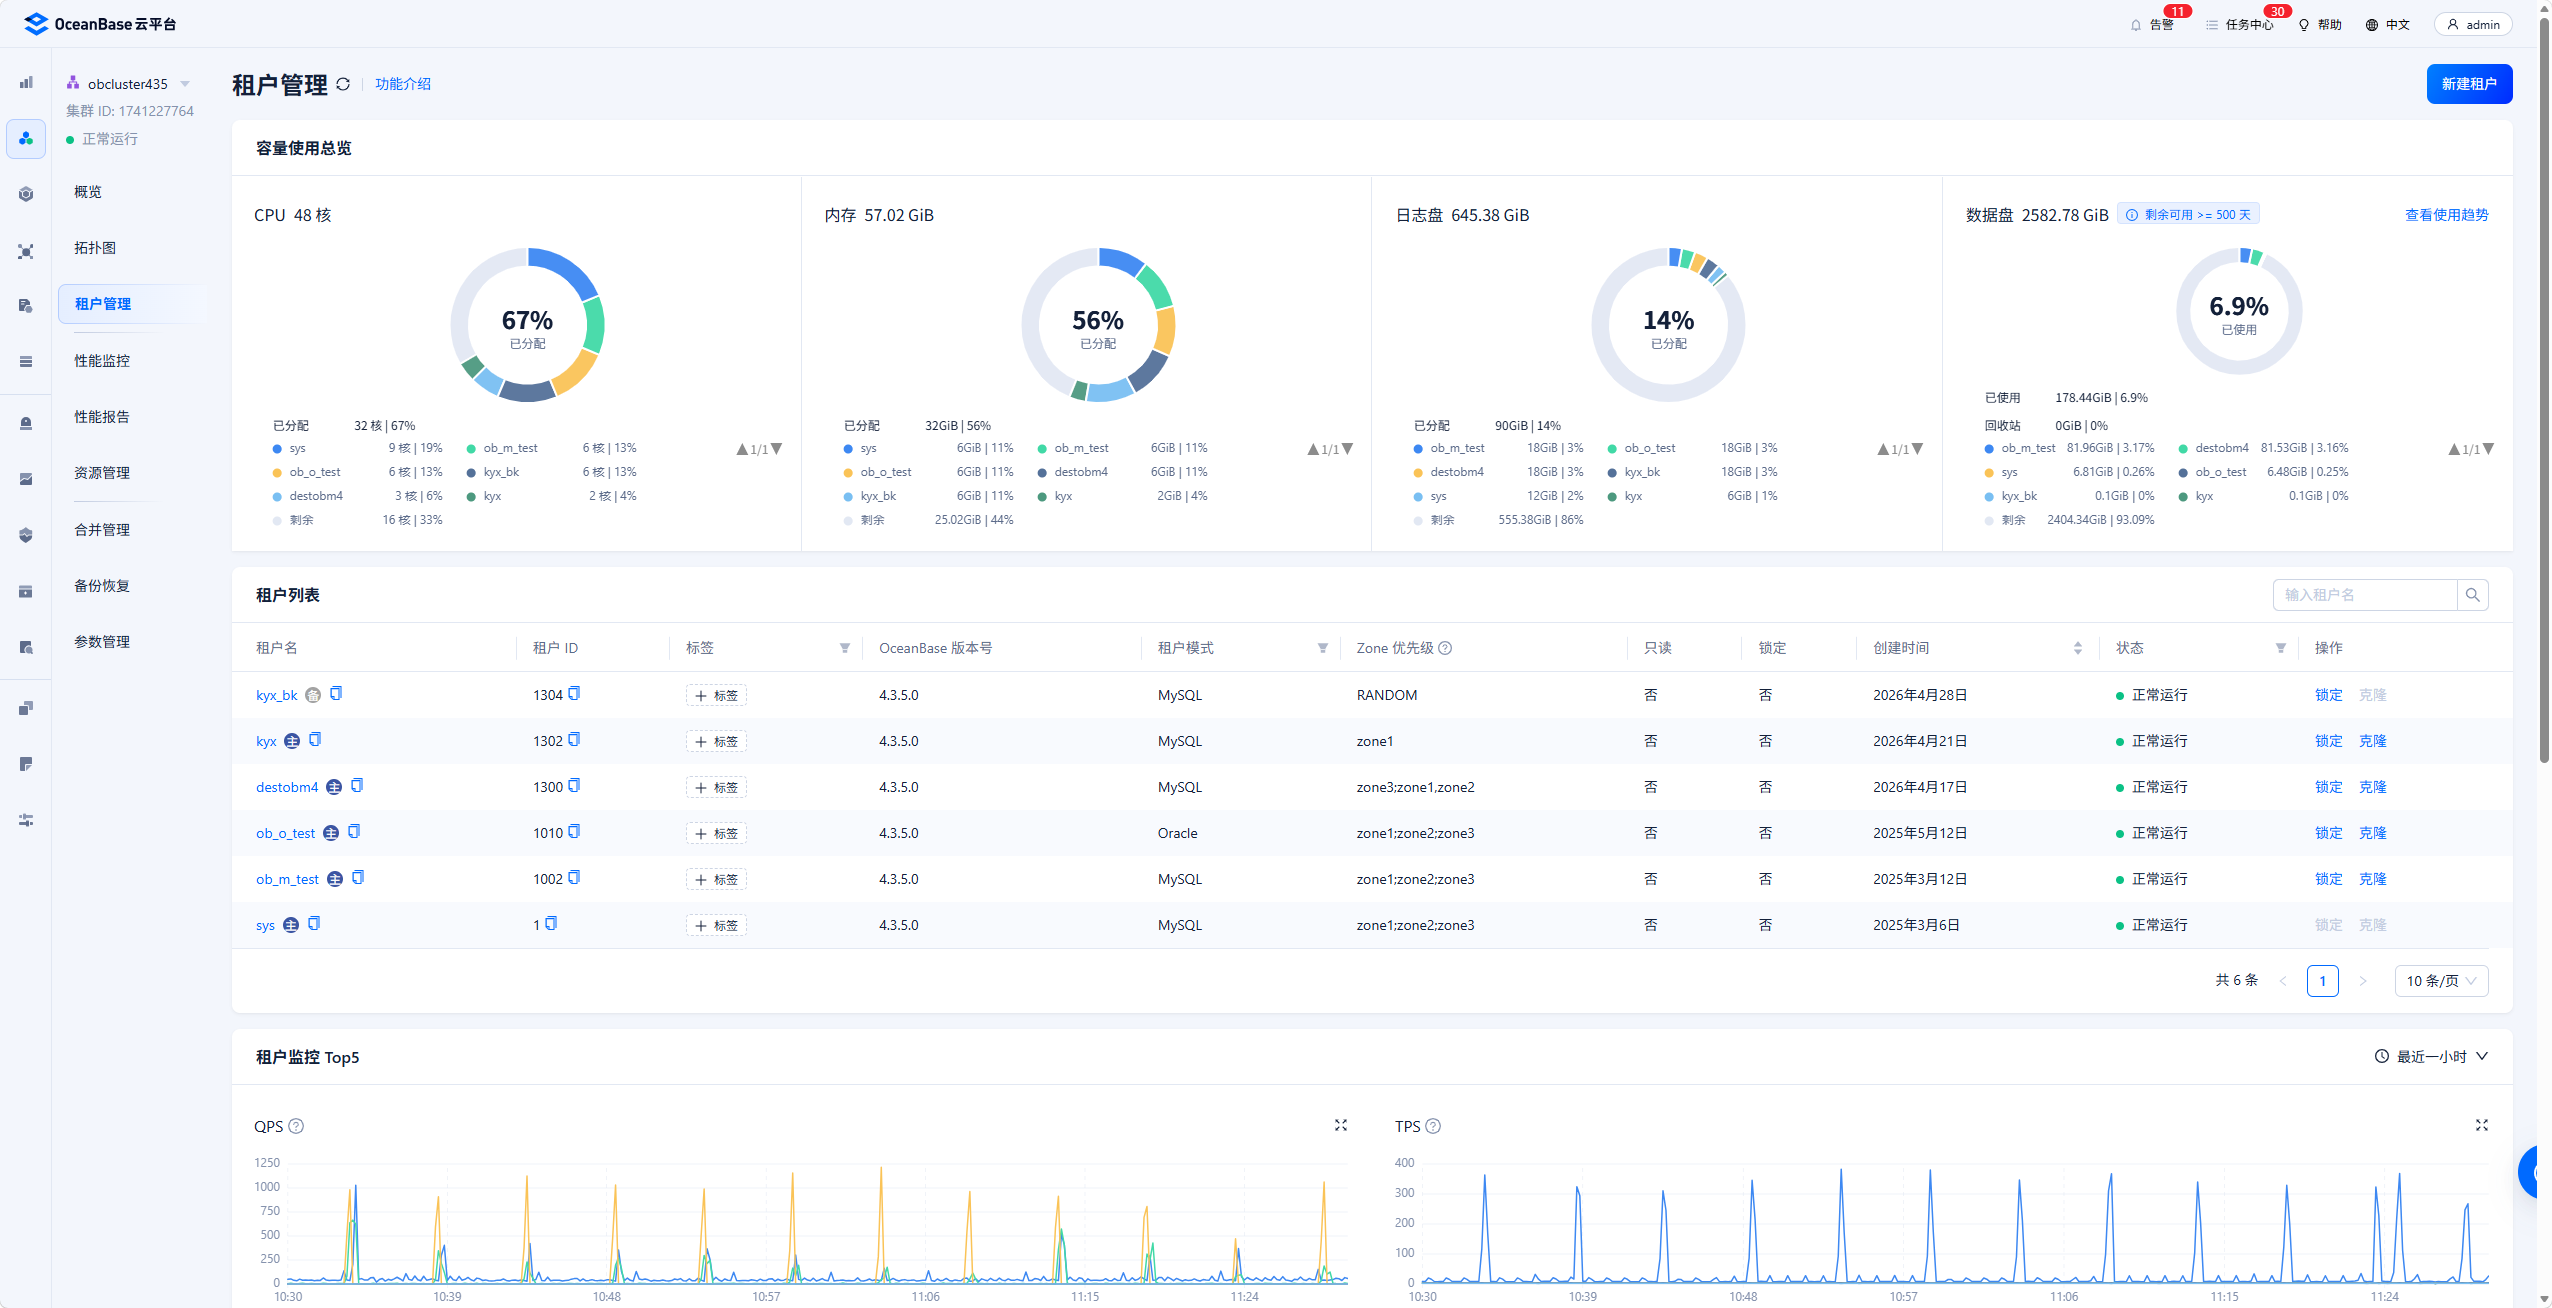Click the refresh icon beside 租户管理 title

point(343,84)
